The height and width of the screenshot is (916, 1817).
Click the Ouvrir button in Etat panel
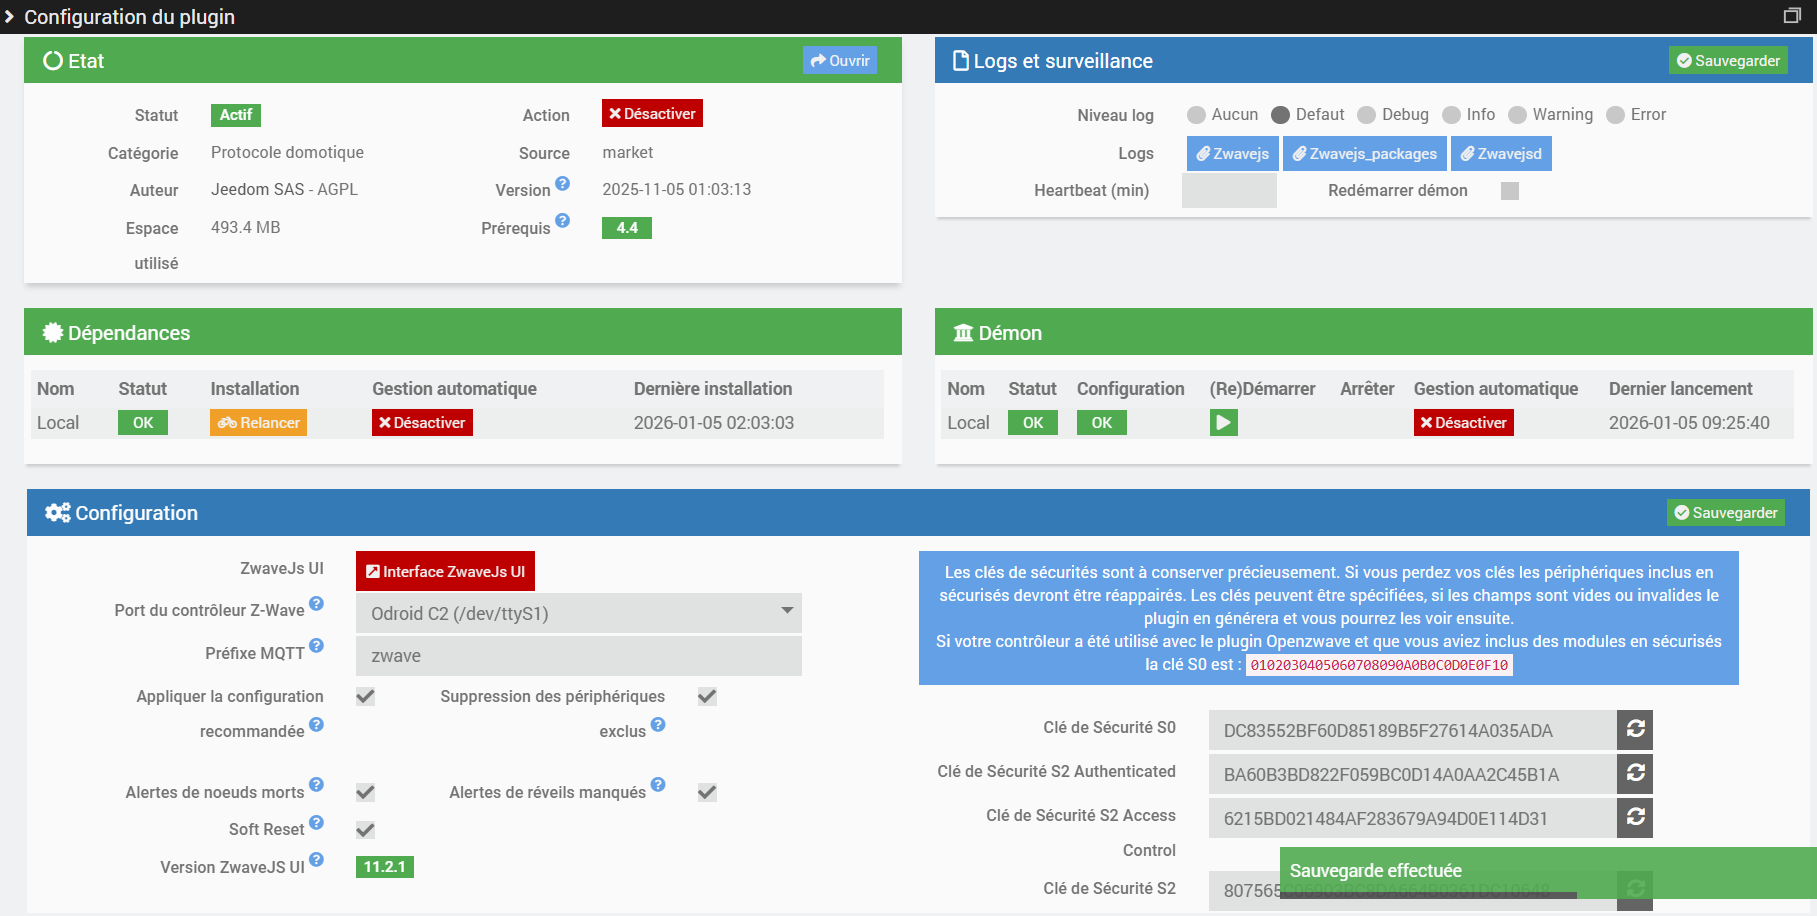click(840, 60)
